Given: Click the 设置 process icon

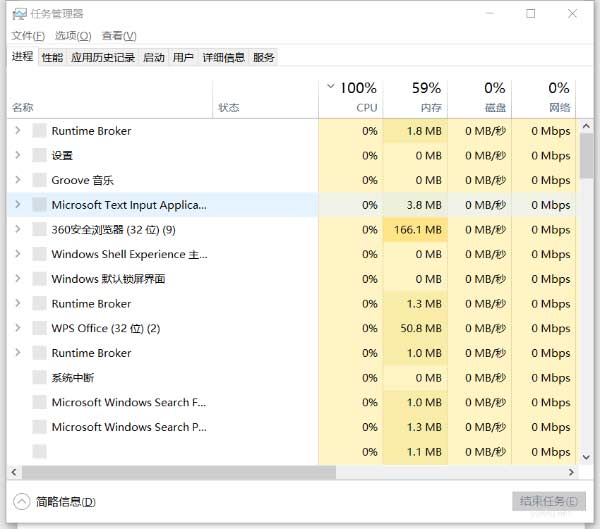Looking at the screenshot, I should pyautogui.click(x=40, y=155).
